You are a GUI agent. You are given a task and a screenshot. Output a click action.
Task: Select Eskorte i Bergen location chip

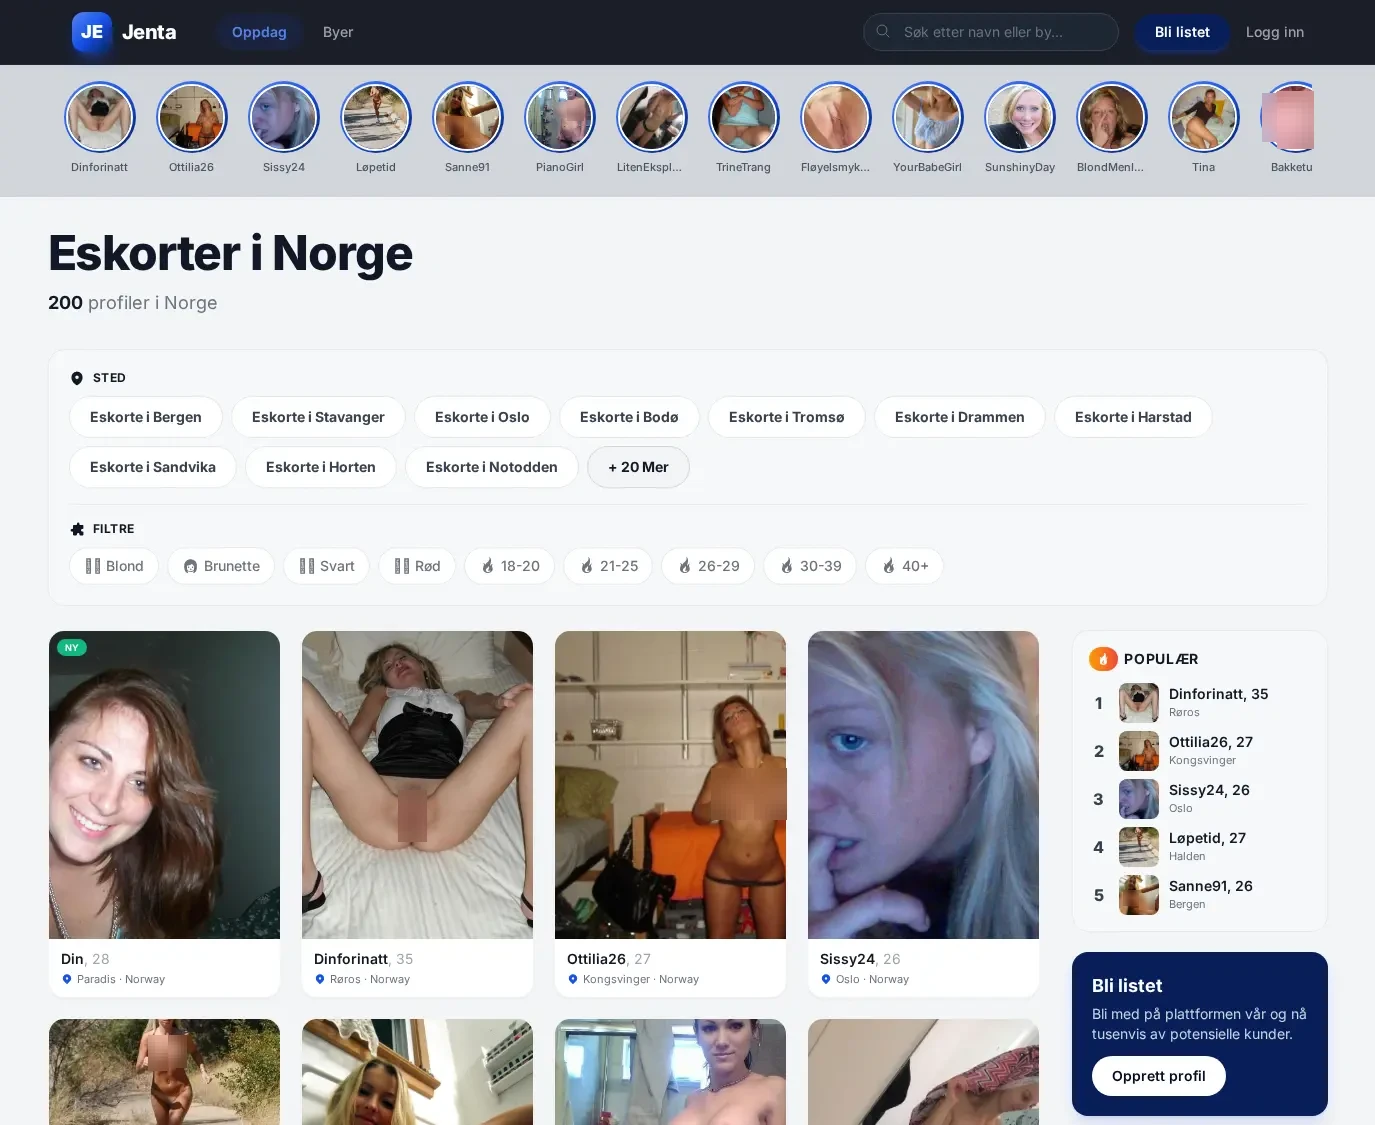[146, 417]
